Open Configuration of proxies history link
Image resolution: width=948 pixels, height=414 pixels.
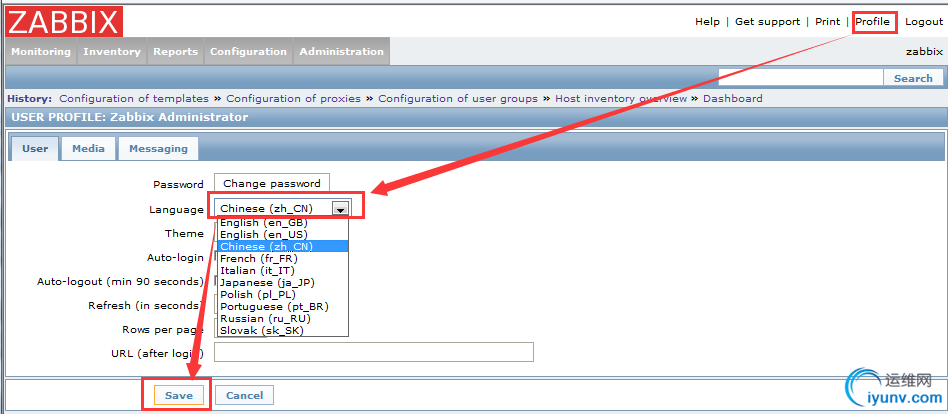pos(293,99)
